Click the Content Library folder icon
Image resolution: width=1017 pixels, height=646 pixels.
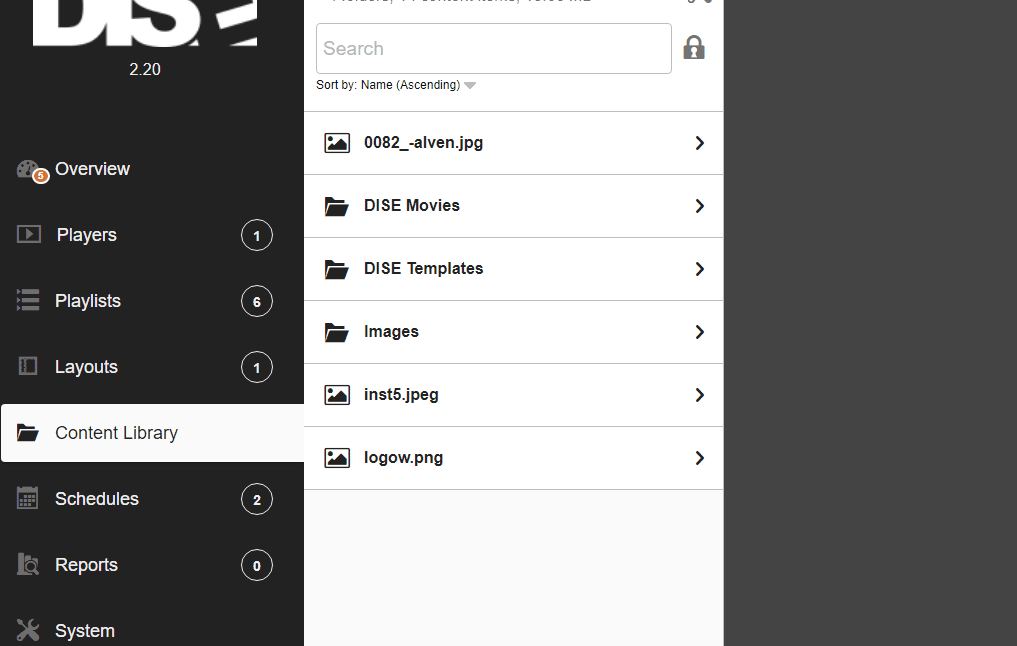(x=28, y=432)
